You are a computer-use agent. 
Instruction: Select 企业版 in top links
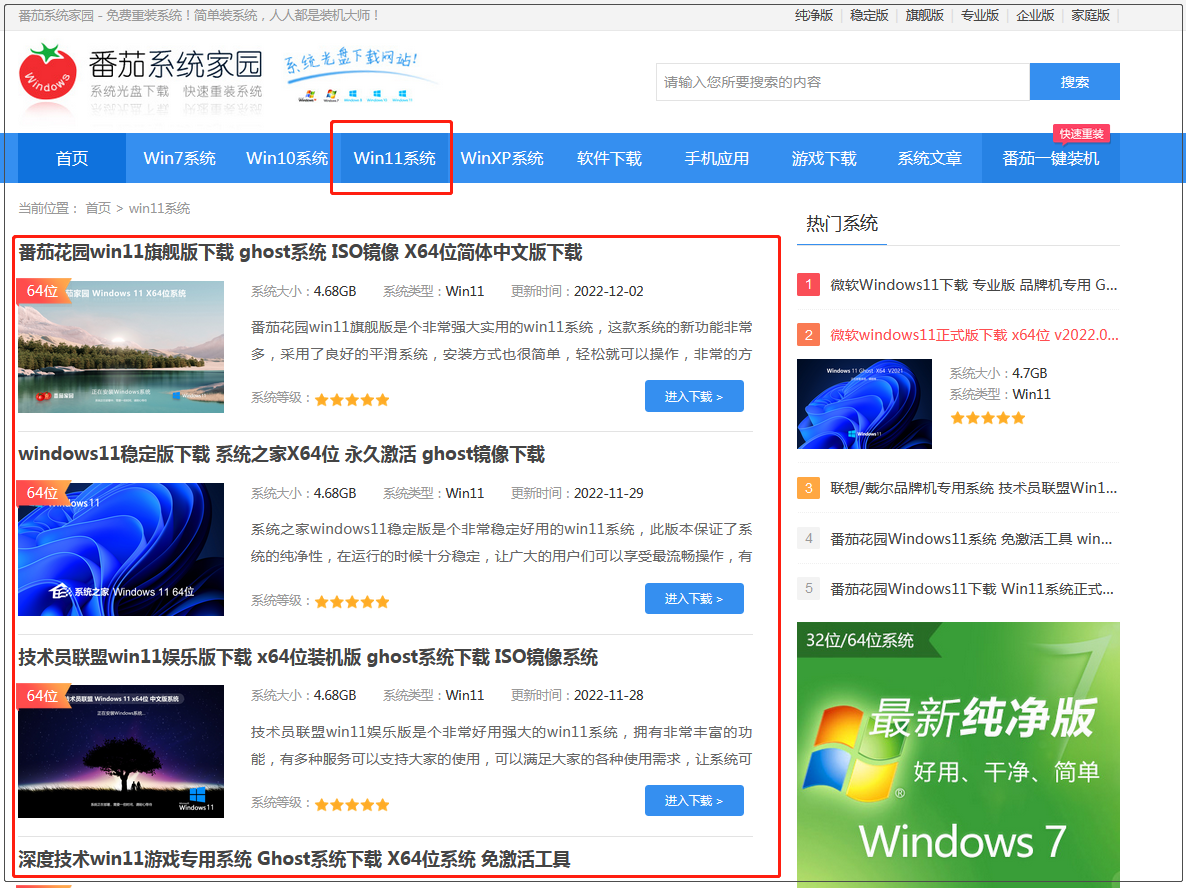1035,15
